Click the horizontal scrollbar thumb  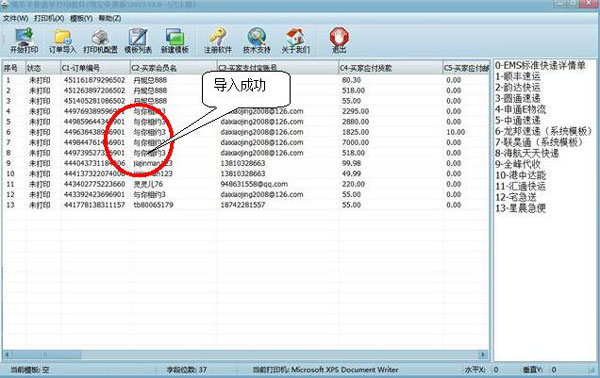pyautogui.click(x=46, y=355)
